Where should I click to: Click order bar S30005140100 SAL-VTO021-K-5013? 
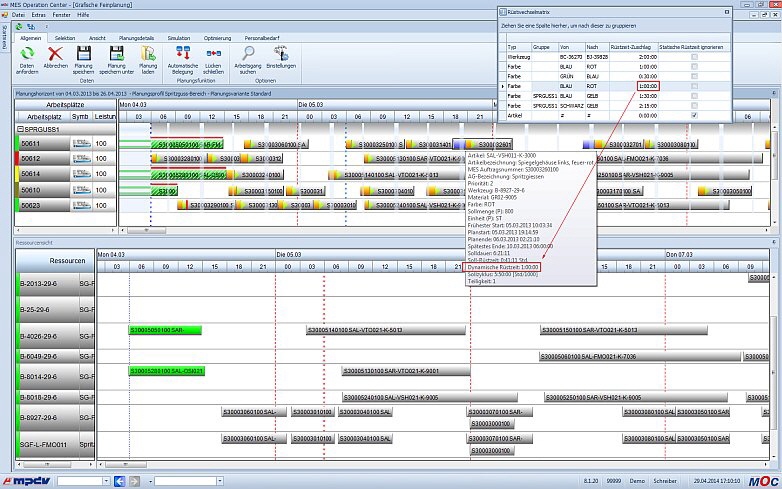[x=386, y=330]
